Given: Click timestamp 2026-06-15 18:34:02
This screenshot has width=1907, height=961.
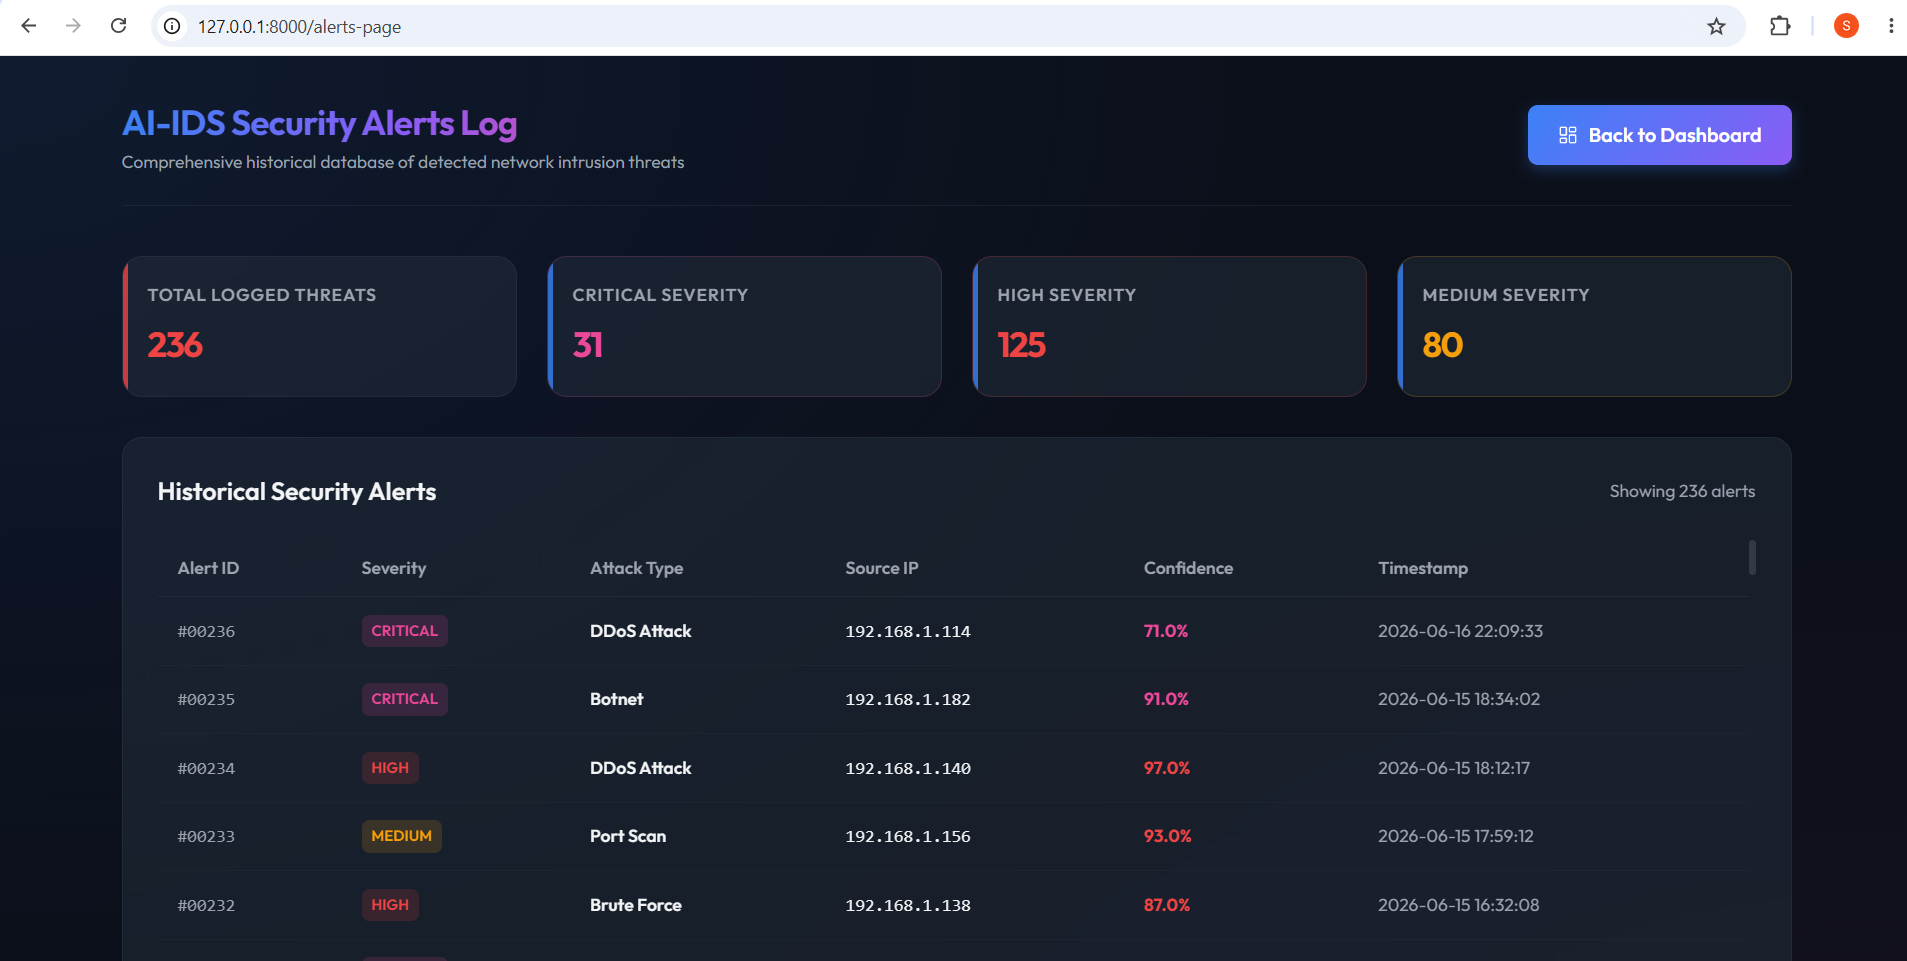Looking at the screenshot, I should (x=1459, y=699).
